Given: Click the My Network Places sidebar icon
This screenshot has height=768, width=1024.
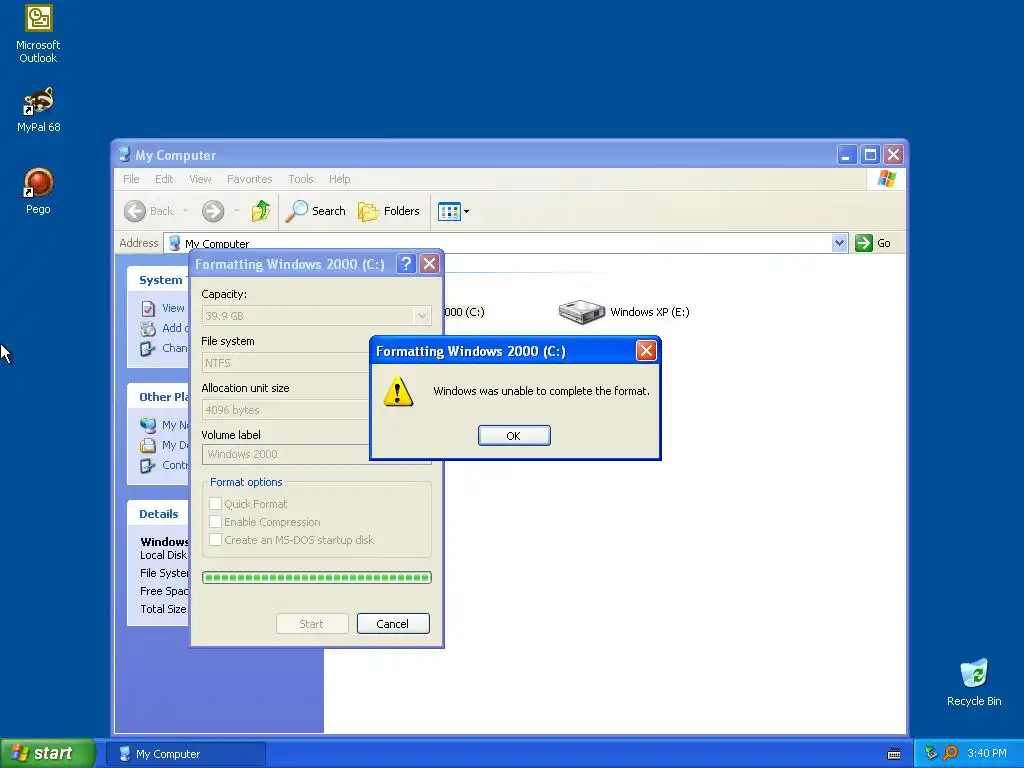Looking at the screenshot, I should [148, 425].
